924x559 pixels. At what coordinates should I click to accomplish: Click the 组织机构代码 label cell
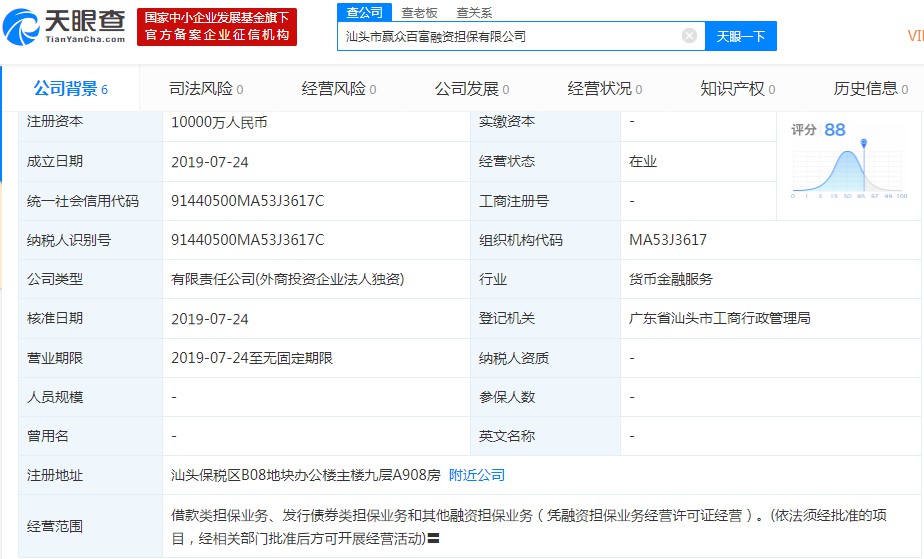pos(545,240)
